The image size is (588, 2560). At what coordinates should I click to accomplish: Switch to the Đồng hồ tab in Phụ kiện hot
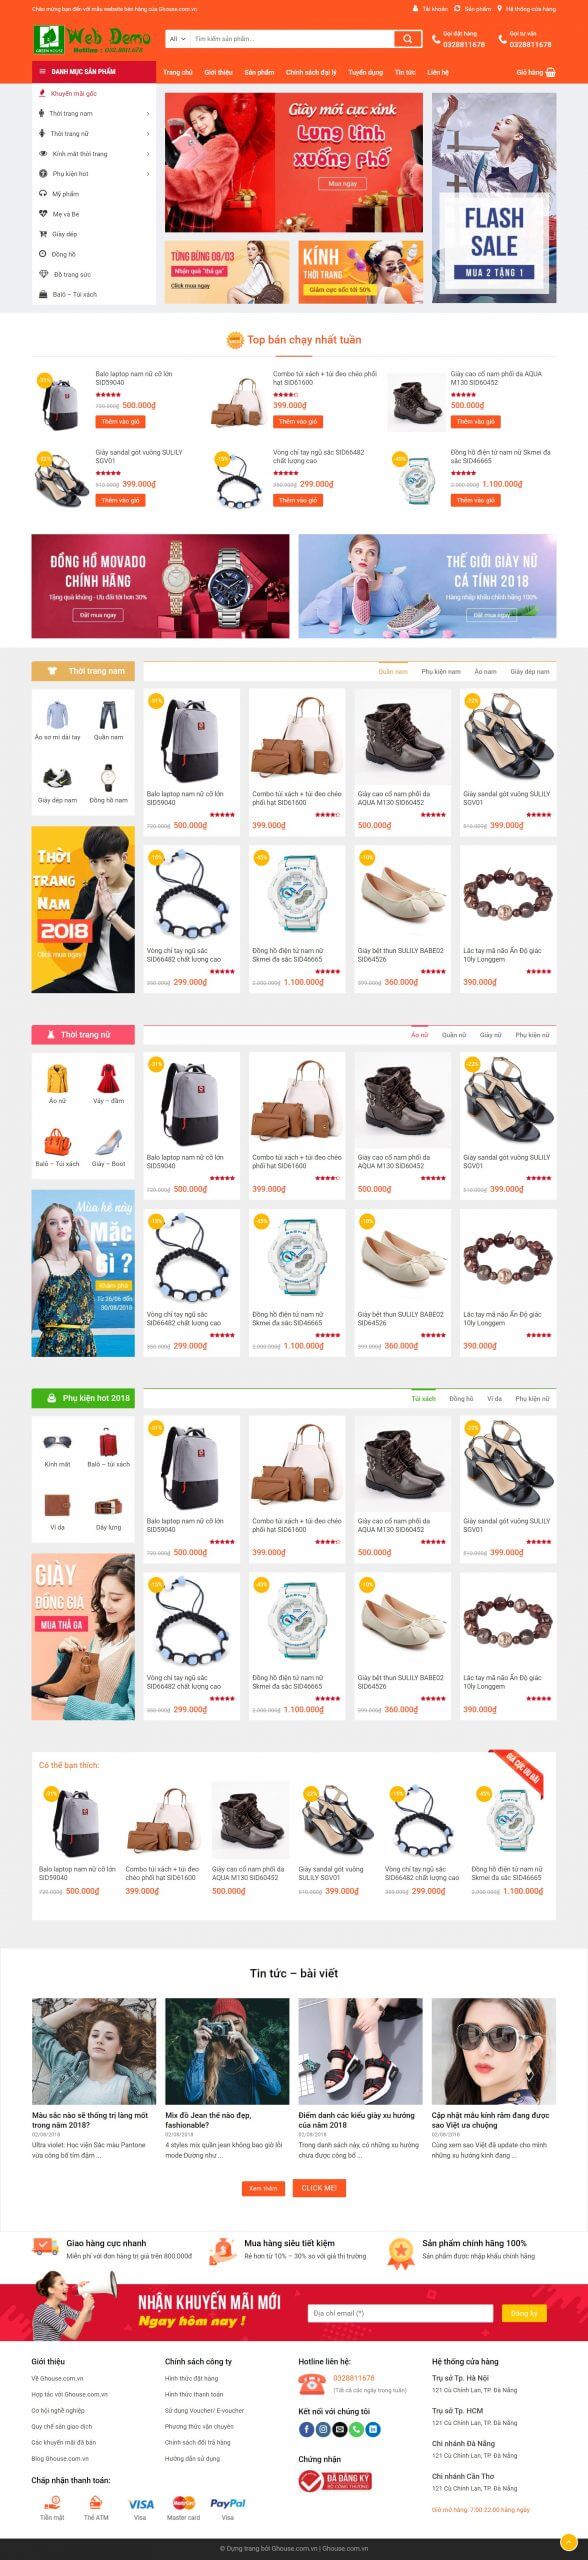coord(461,1398)
